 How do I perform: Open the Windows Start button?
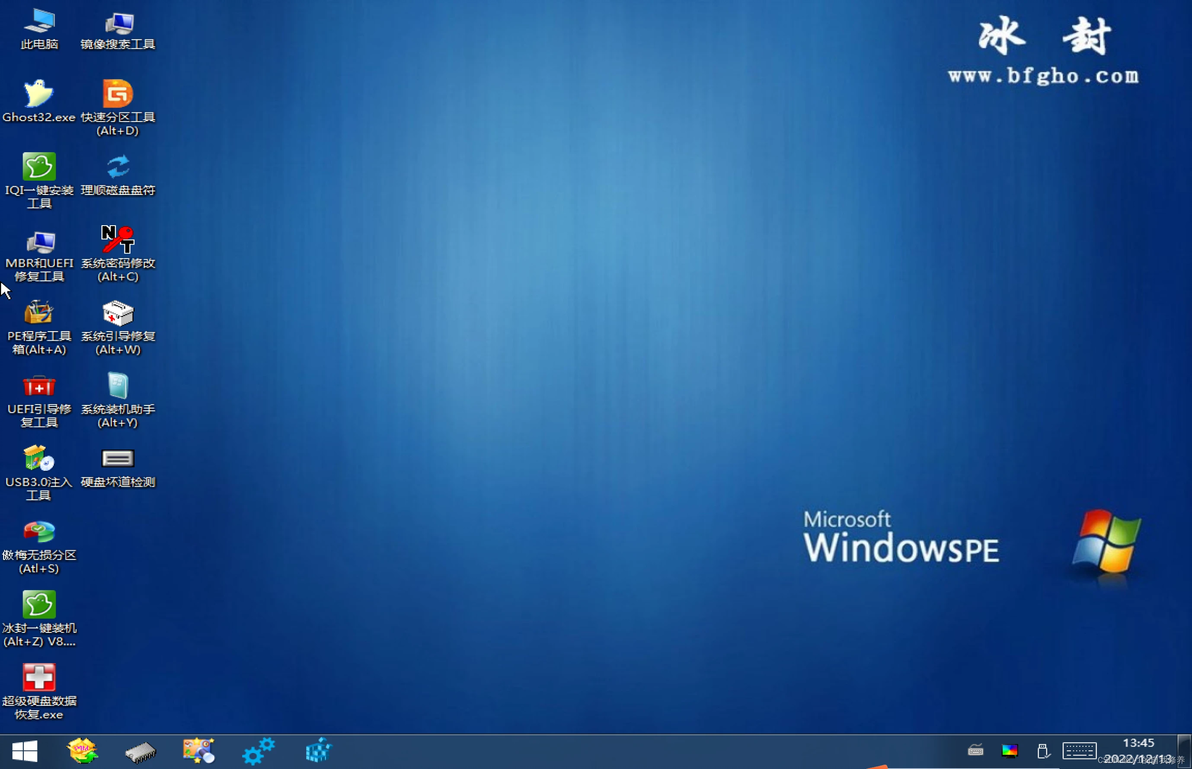pyautogui.click(x=25, y=752)
